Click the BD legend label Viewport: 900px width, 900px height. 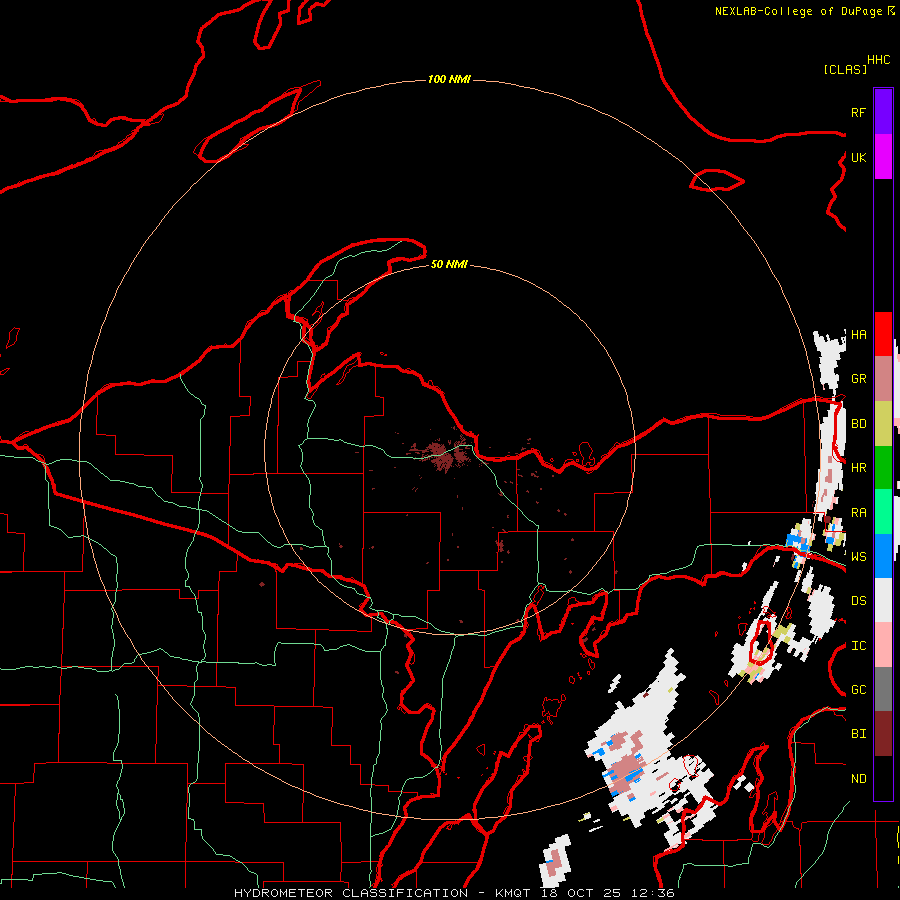tap(858, 424)
